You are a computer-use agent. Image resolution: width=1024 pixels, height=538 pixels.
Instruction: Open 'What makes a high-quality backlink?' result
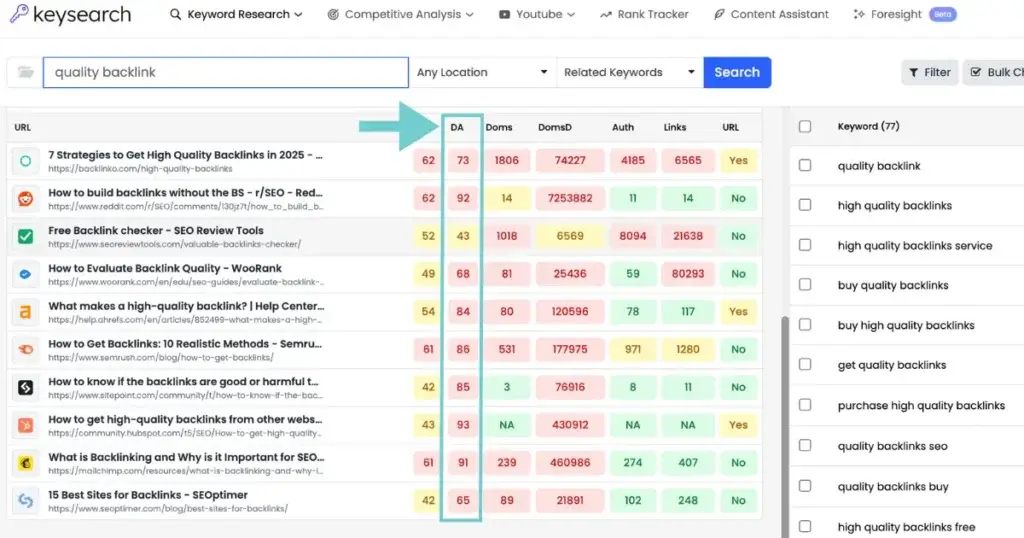[186, 306]
